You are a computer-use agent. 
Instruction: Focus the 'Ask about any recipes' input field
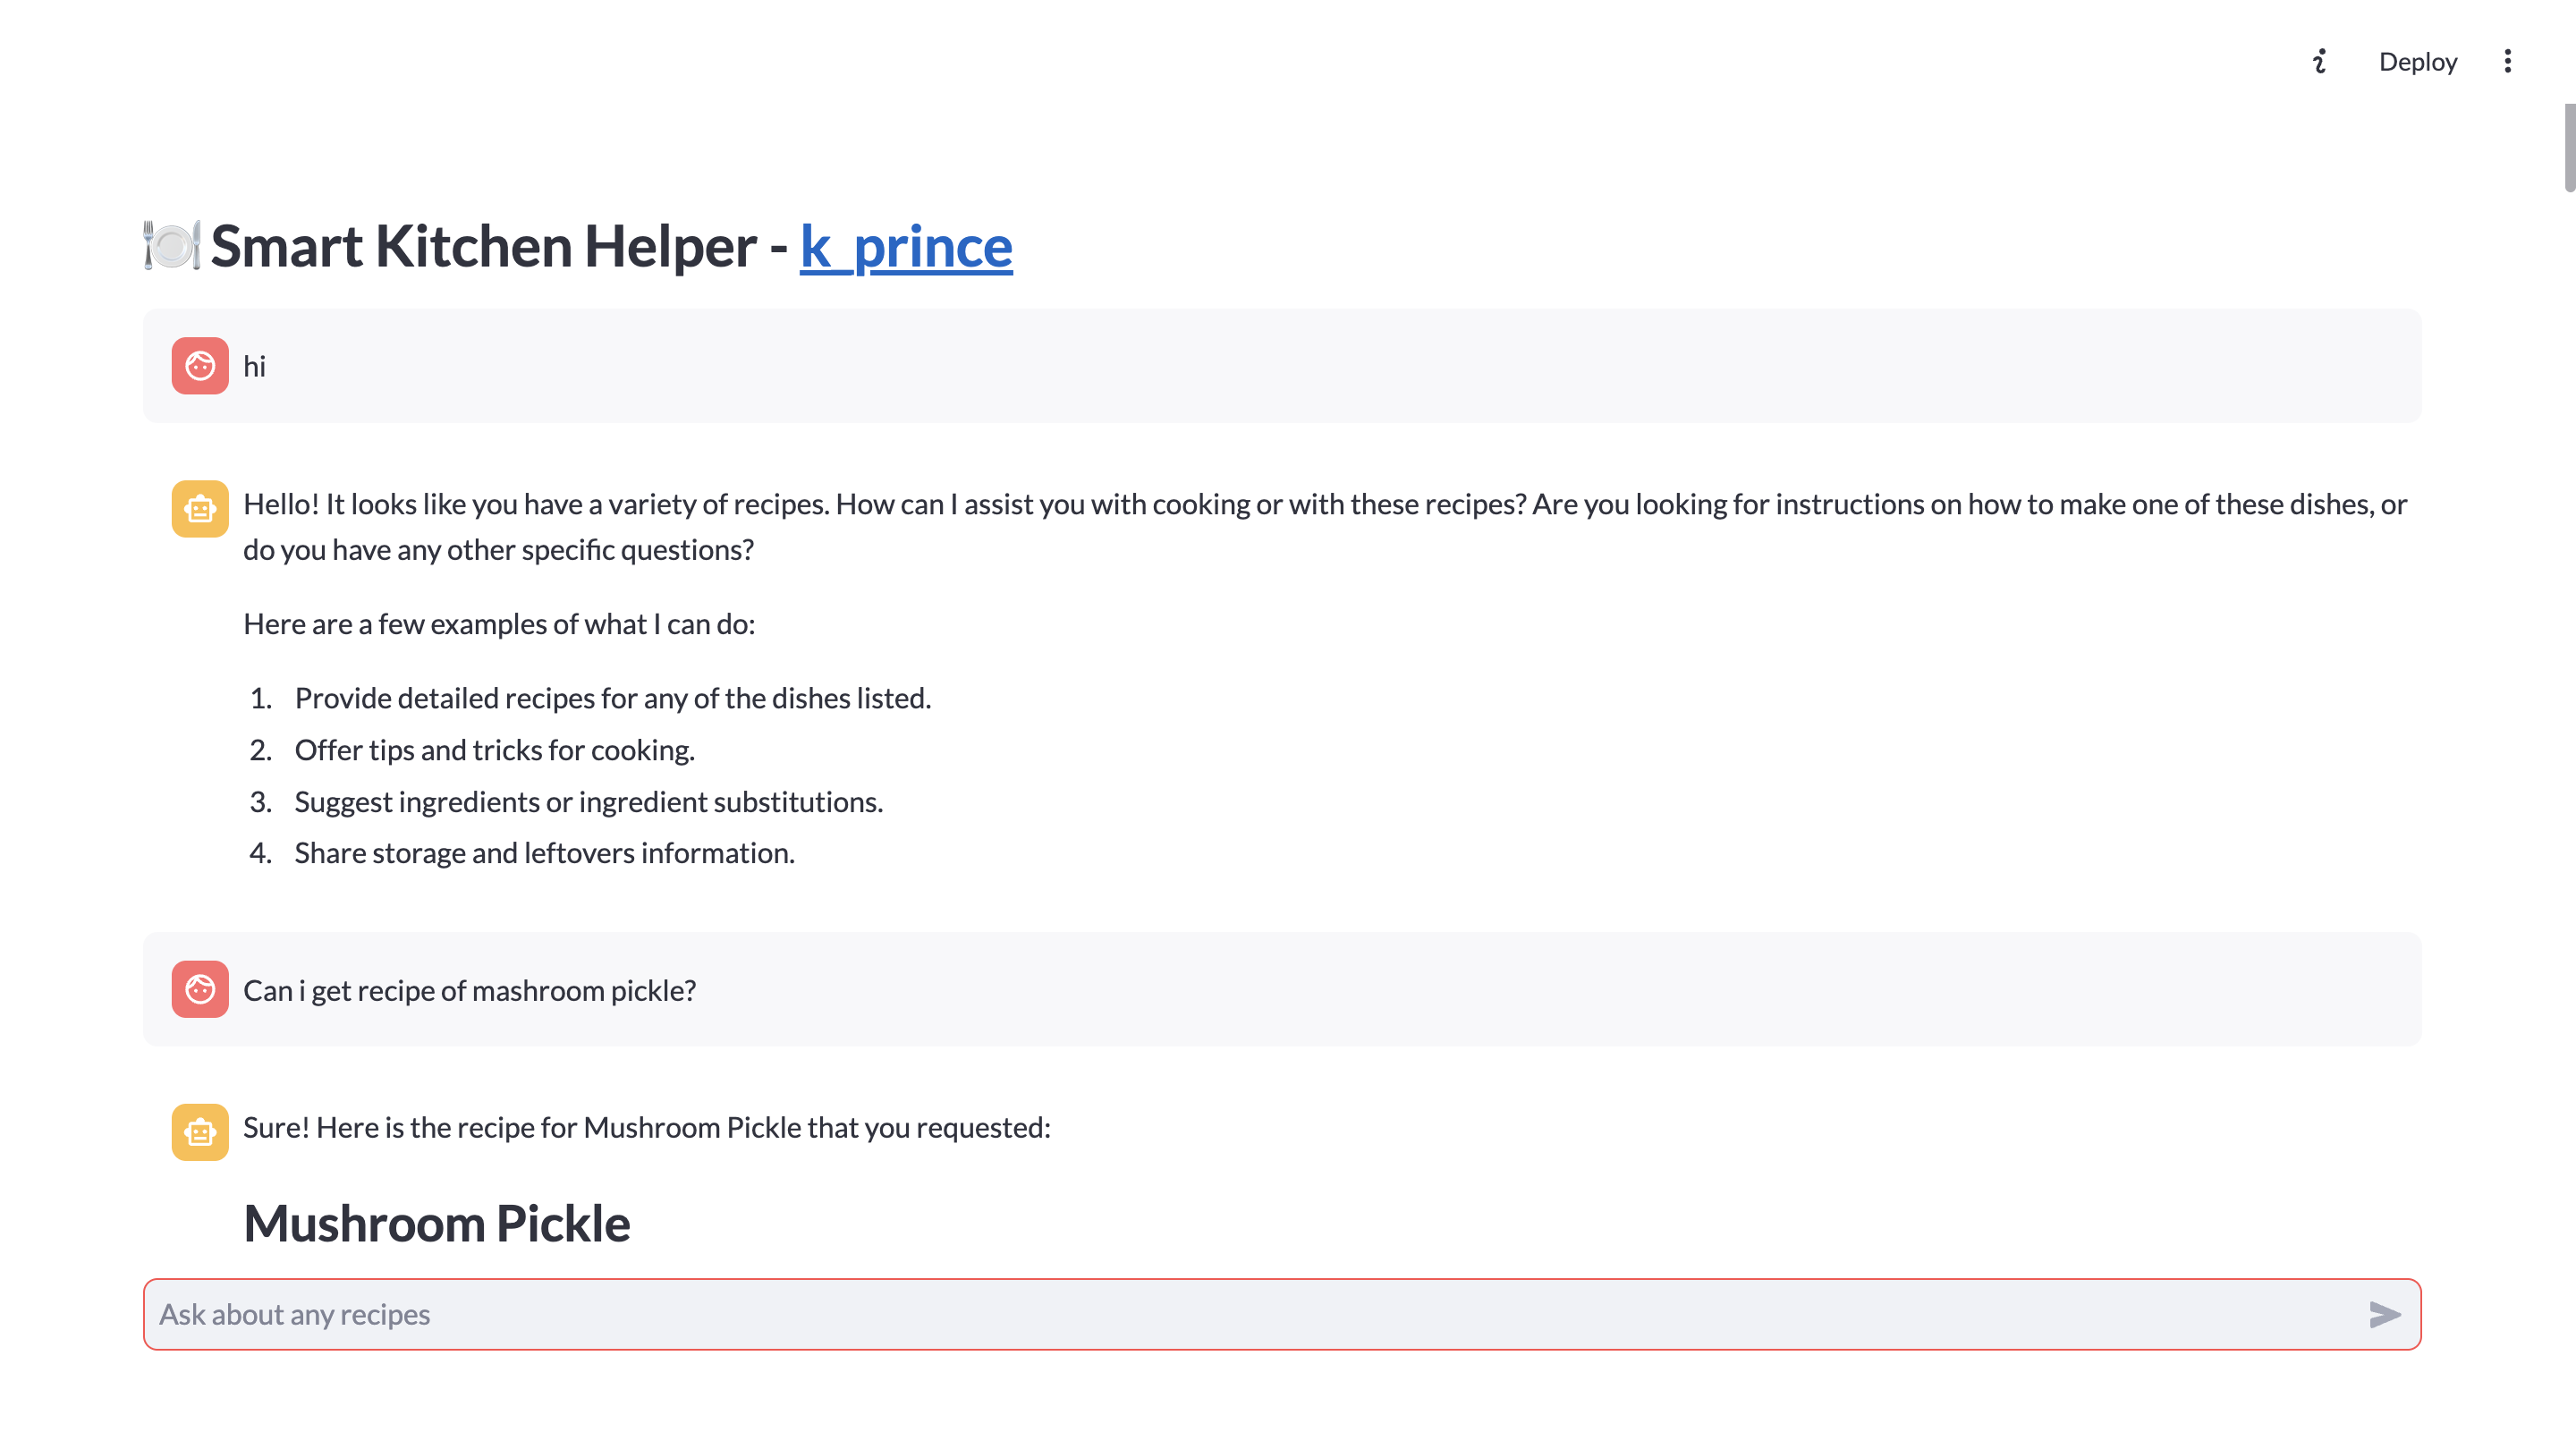click(1255, 1314)
